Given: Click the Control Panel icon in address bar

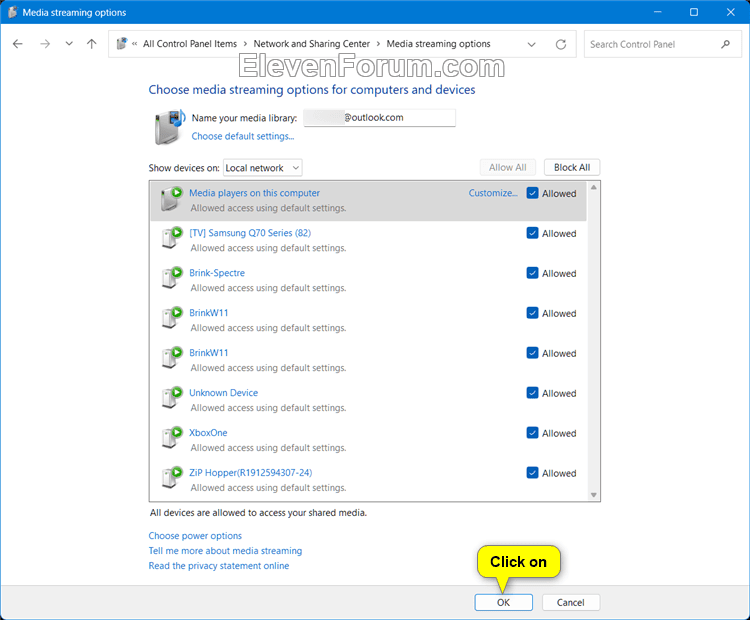Looking at the screenshot, I should coord(122,44).
